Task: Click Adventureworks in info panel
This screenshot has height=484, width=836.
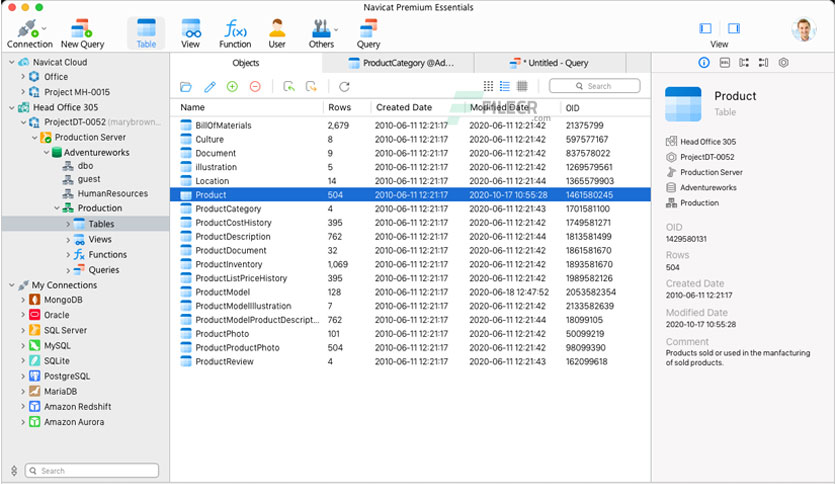Action: 708,188
